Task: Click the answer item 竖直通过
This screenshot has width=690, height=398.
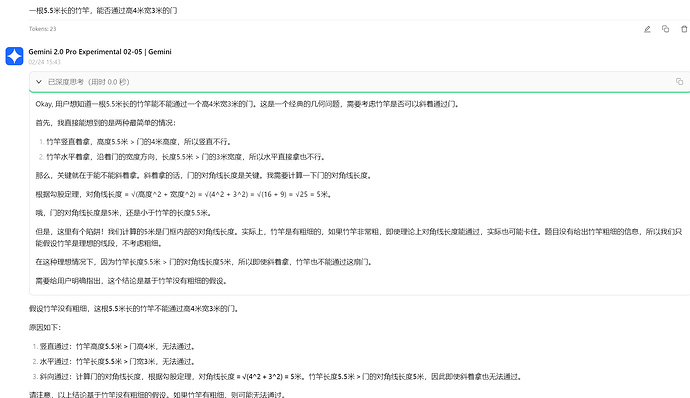Action: pyautogui.click(x=117, y=346)
